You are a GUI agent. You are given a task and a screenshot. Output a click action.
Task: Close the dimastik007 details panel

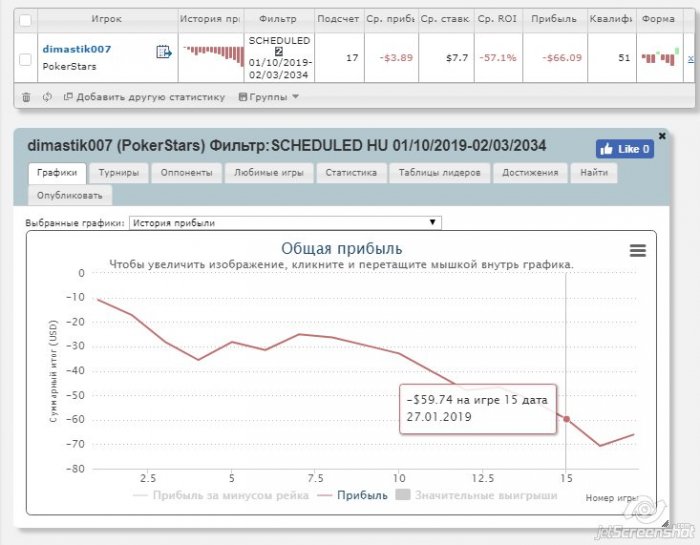click(x=662, y=136)
